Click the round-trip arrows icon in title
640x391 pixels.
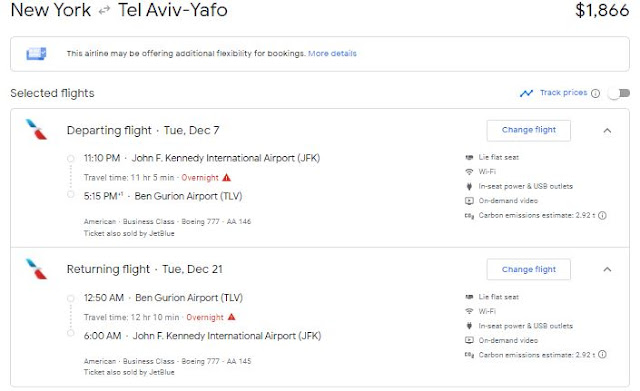click(104, 10)
